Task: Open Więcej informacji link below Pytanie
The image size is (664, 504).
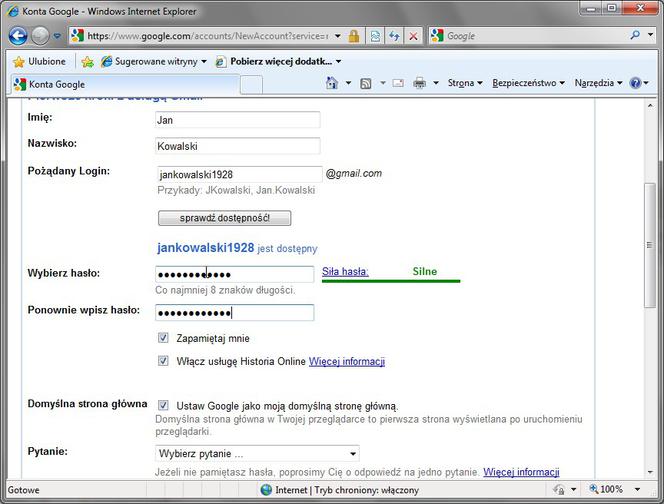Action: (x=521, y=472)
